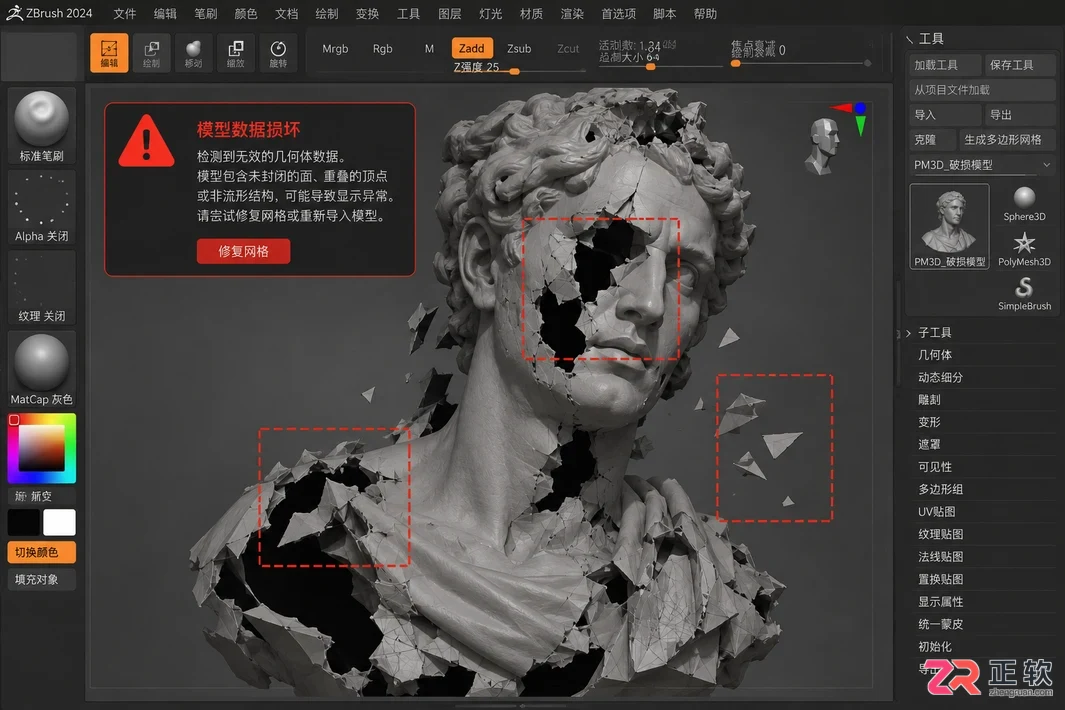Open the 笔刷 menu
The width and height of the screenshot is (1065, 710).
pyautogui.click(x=206, y=14)
